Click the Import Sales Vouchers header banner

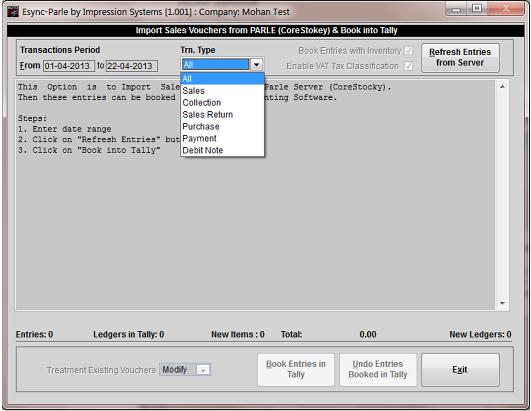266,30
